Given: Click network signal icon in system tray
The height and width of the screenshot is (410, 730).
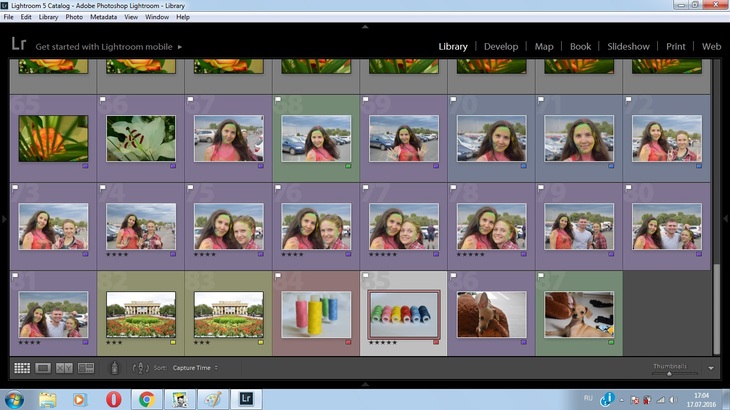Looking at the screenshot, I should [x=660, y=400].
